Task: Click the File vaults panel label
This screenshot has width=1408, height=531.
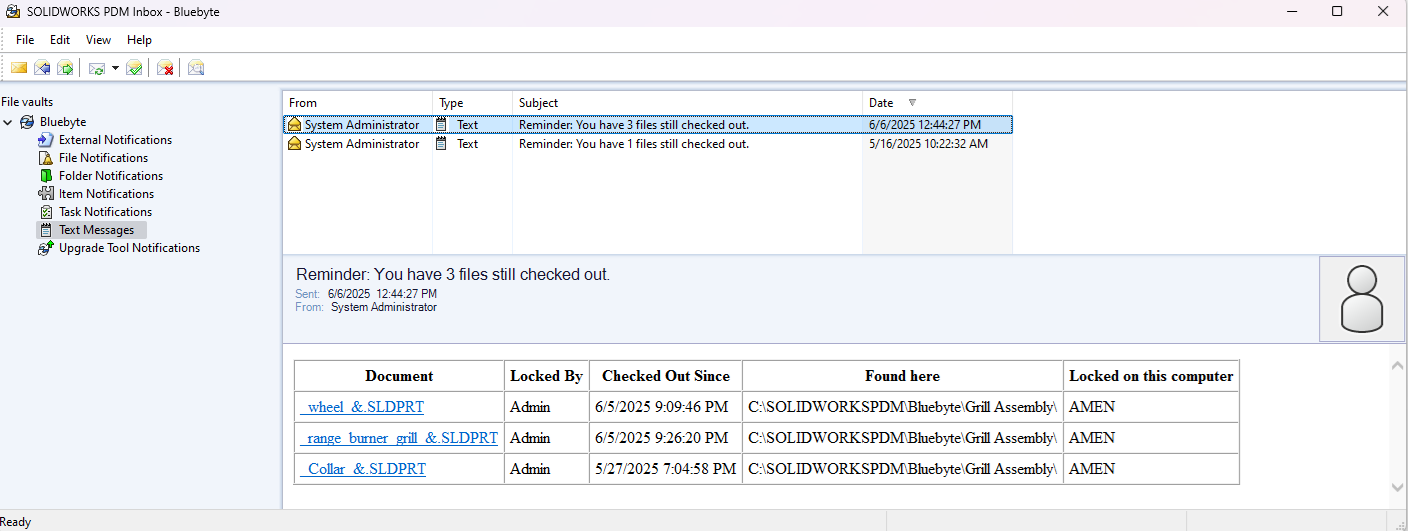Action: tap(27, 102)
